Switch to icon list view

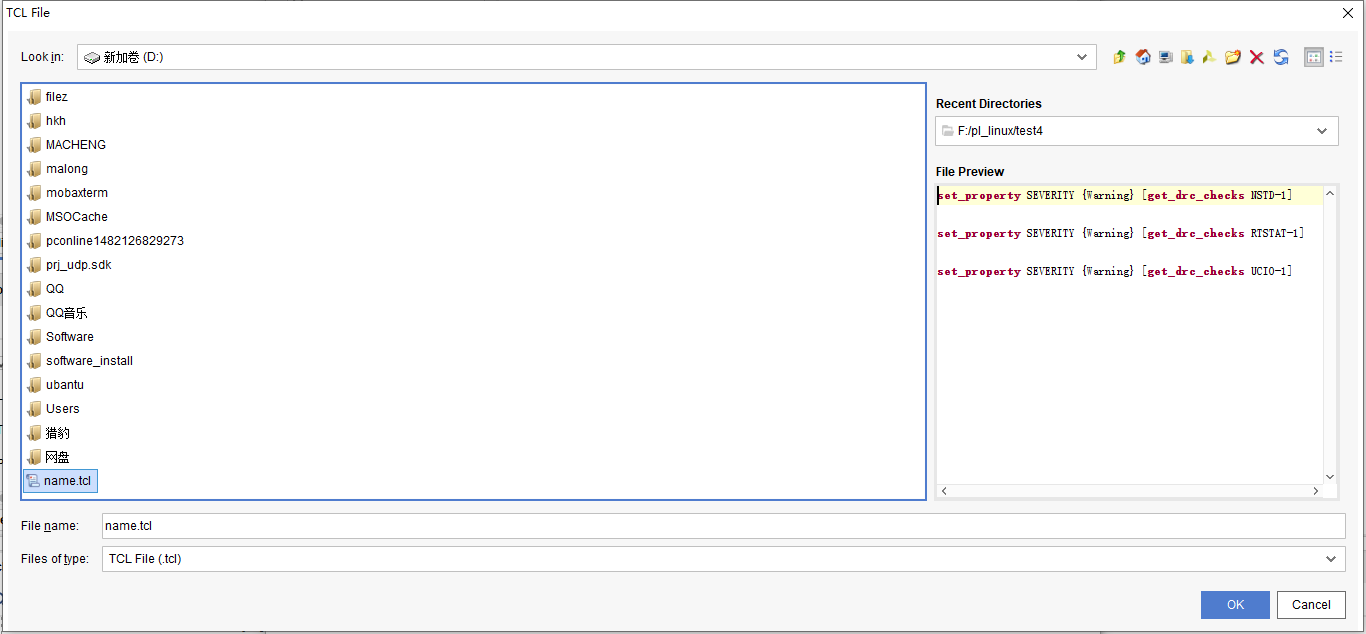1314,57
